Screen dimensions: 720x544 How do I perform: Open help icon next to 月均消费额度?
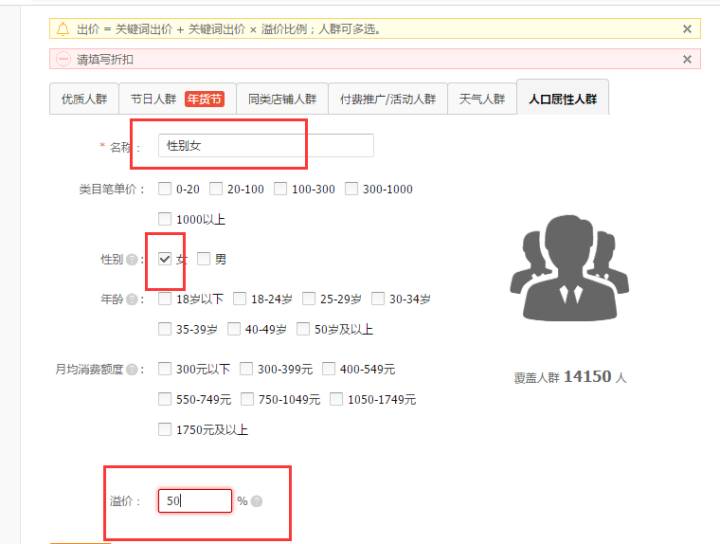click(x=132, y=369)
